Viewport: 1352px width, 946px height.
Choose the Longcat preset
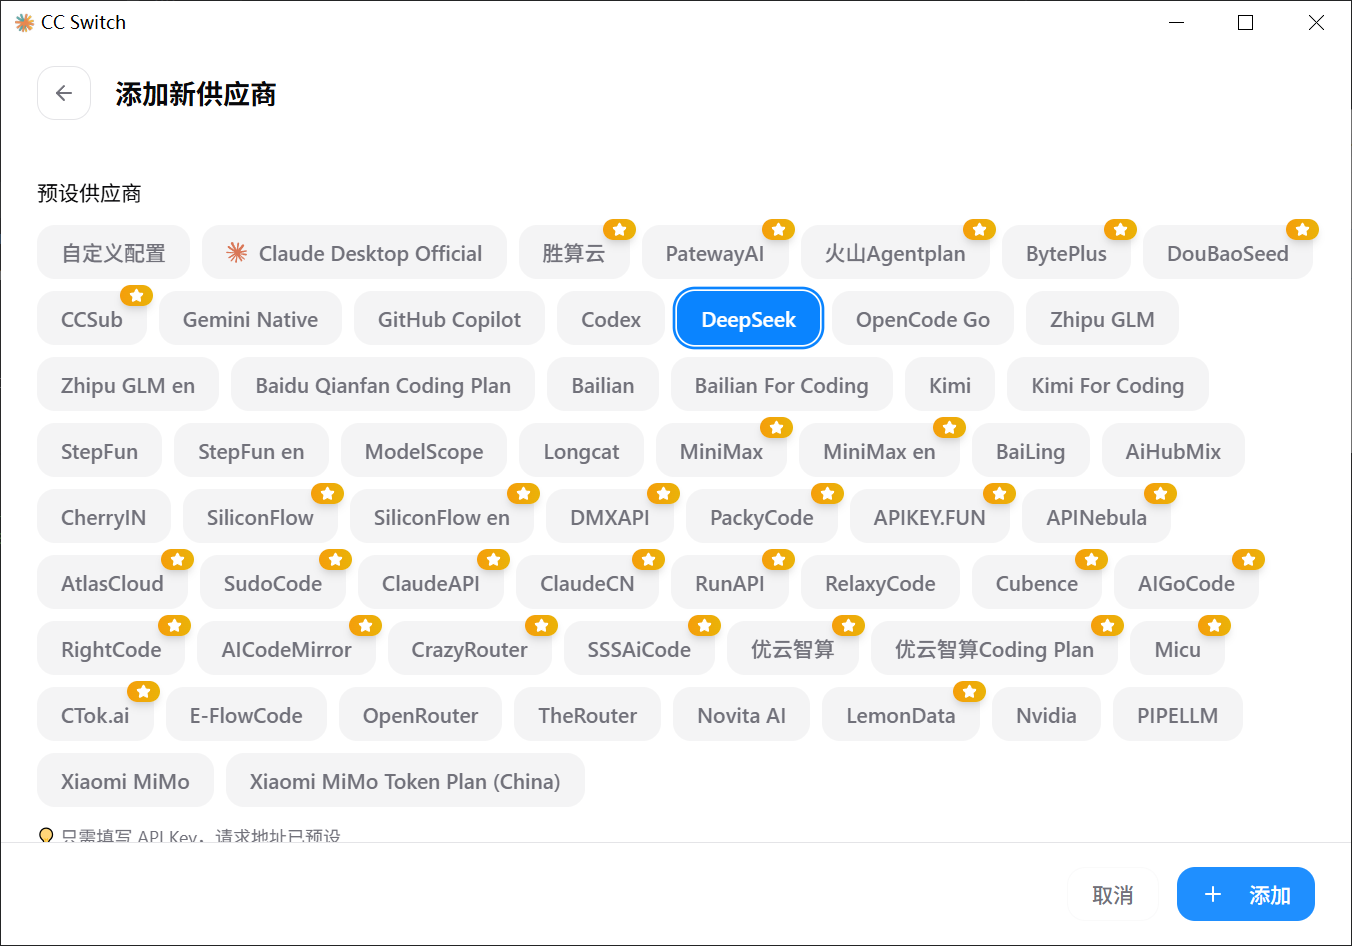pos(581,451)
